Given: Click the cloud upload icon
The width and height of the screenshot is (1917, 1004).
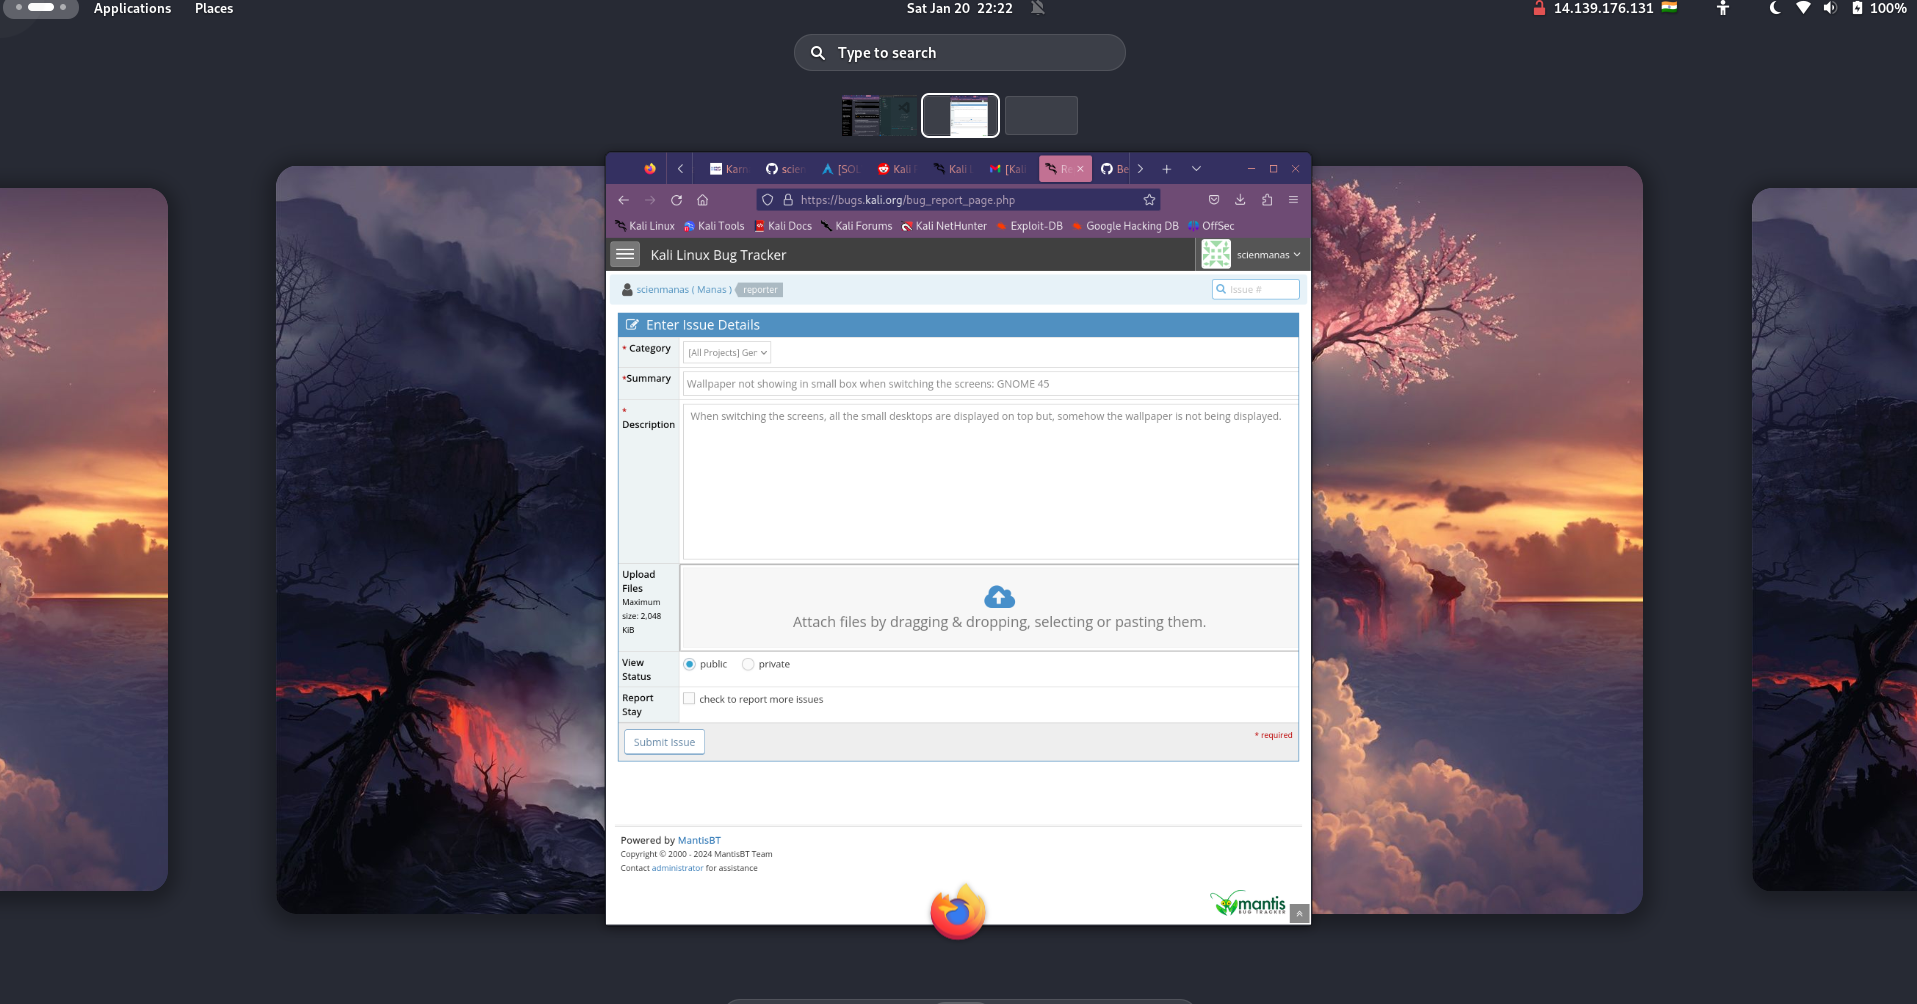Looking at the screenshot, I should [x=999, y=597].
